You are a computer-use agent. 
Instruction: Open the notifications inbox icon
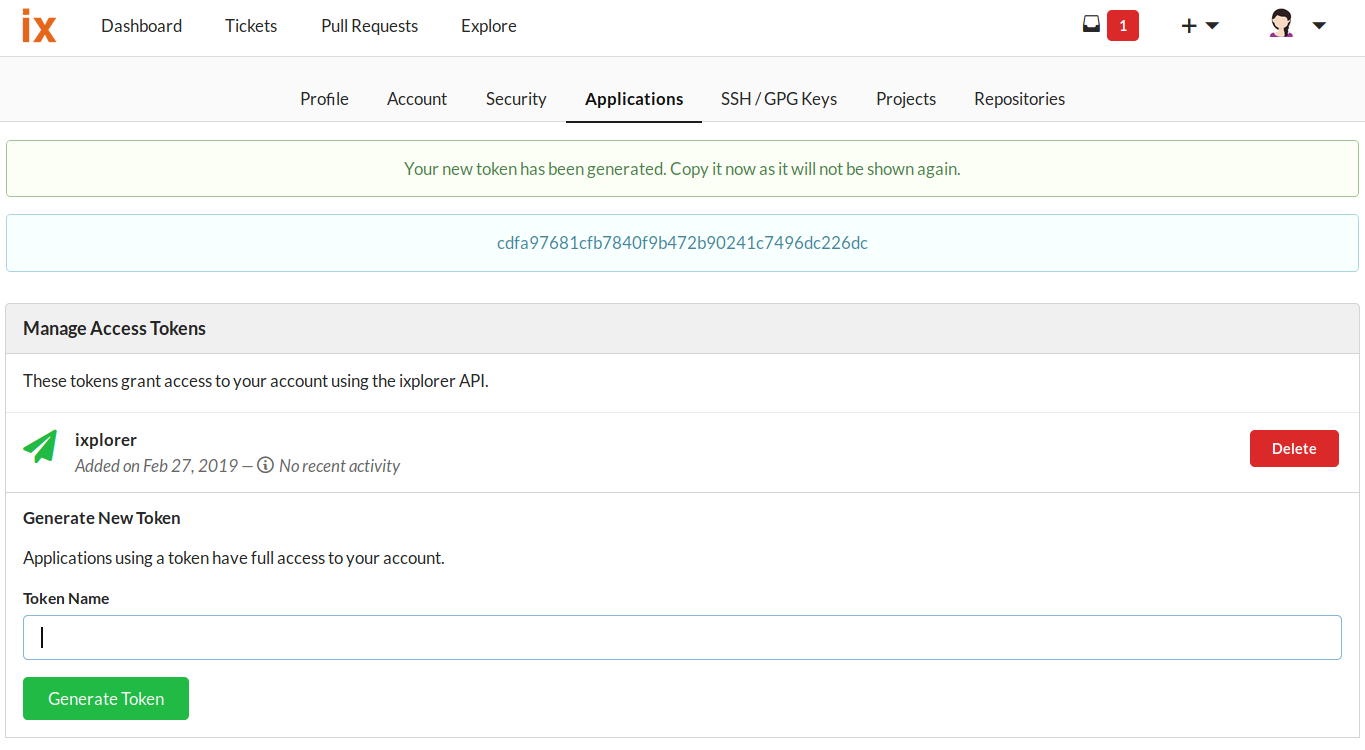pos(1091,25)
